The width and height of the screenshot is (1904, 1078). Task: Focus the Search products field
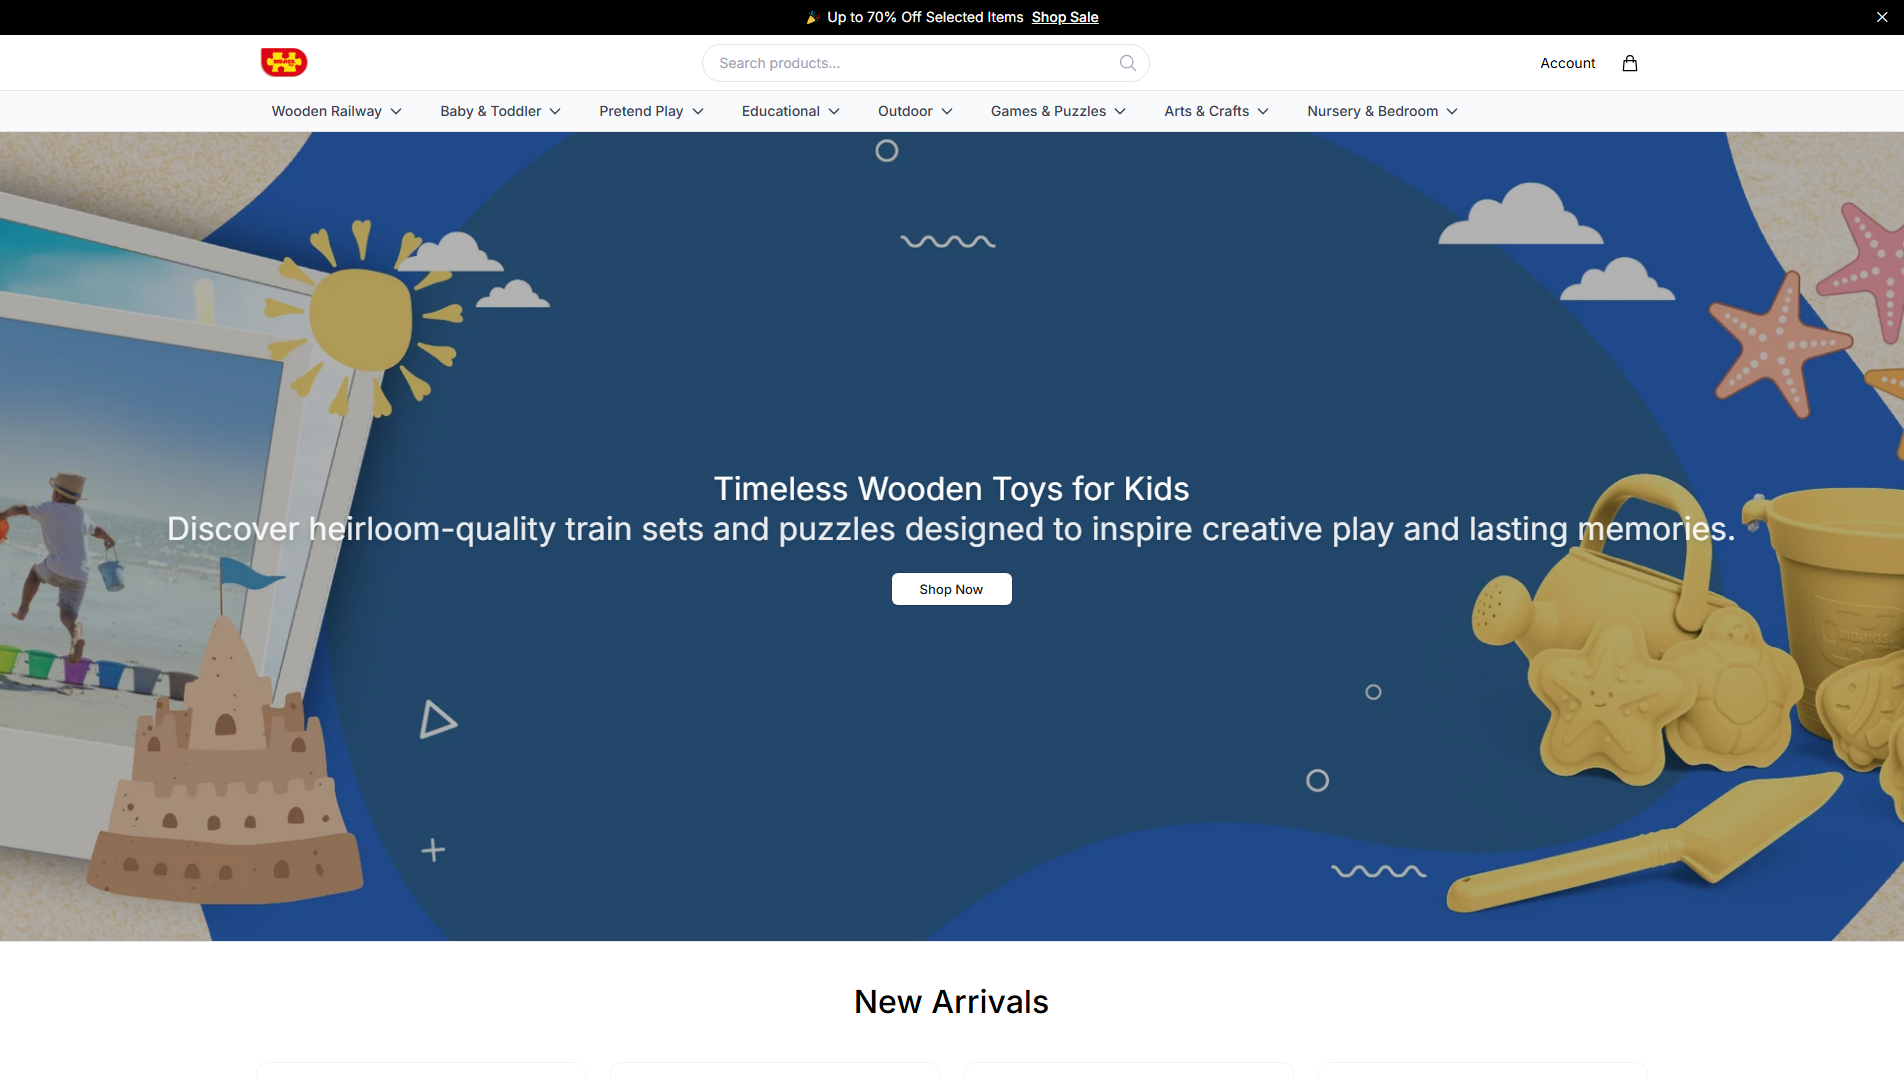pyautogui.click(x=925, y=63)
